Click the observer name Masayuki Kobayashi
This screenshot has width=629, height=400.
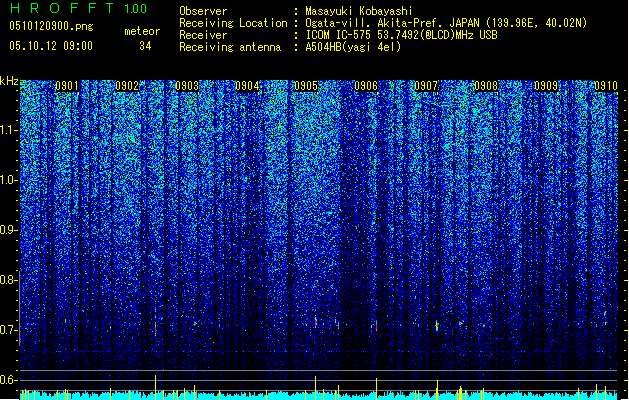coord(359,11)
